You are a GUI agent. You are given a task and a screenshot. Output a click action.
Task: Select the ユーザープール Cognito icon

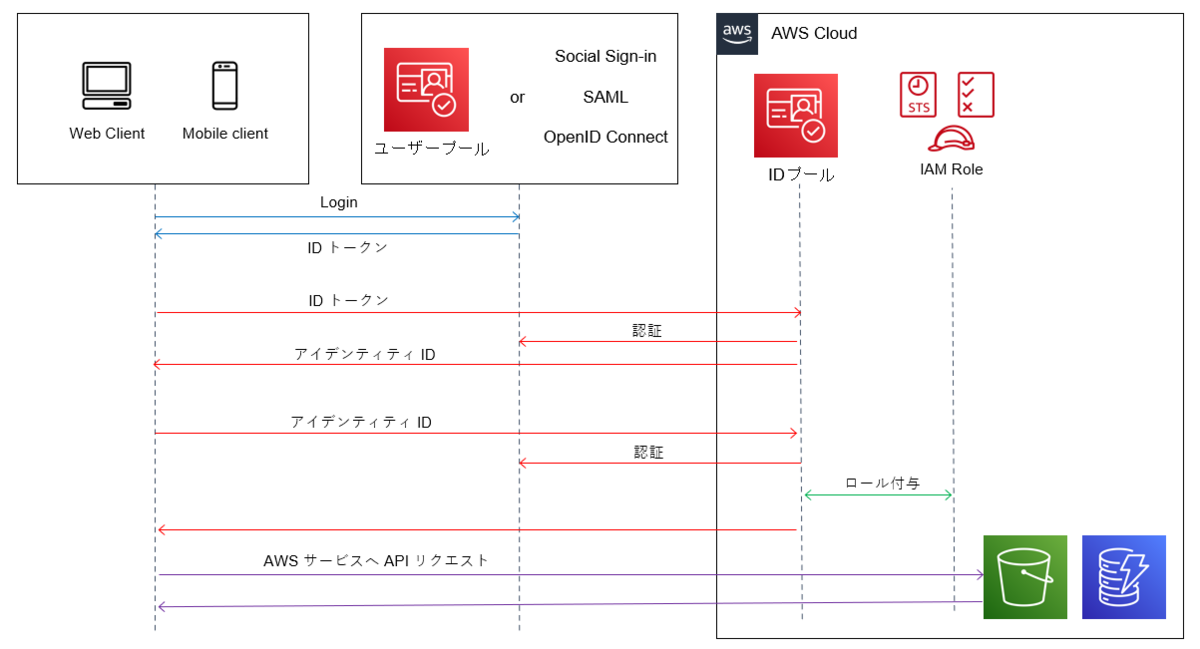point(426,89)
